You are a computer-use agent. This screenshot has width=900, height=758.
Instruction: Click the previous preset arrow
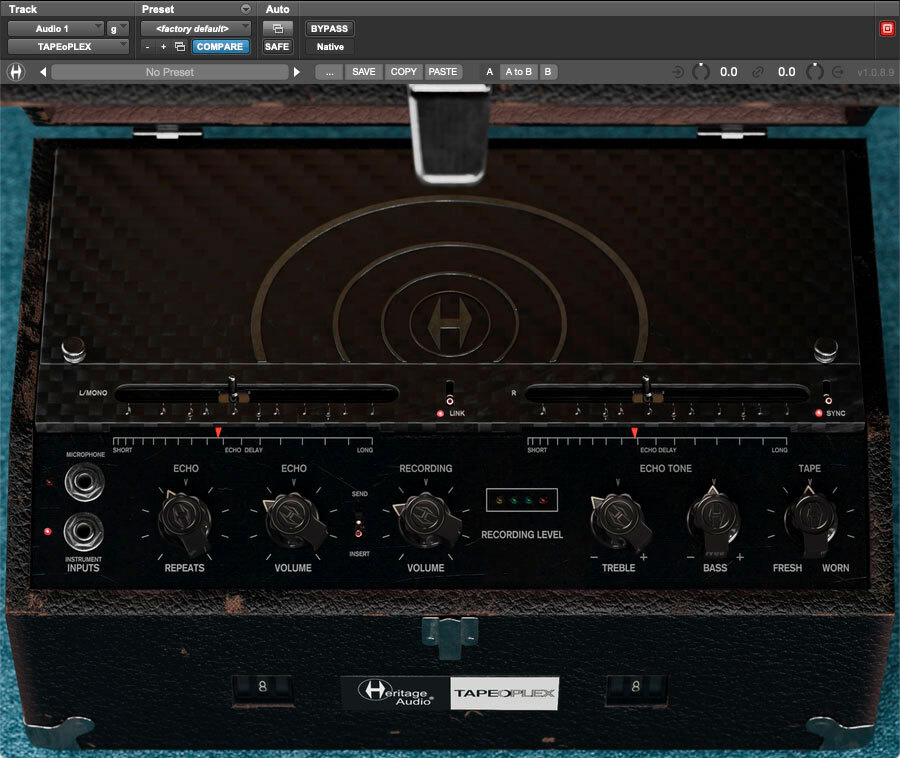point(41,71)
